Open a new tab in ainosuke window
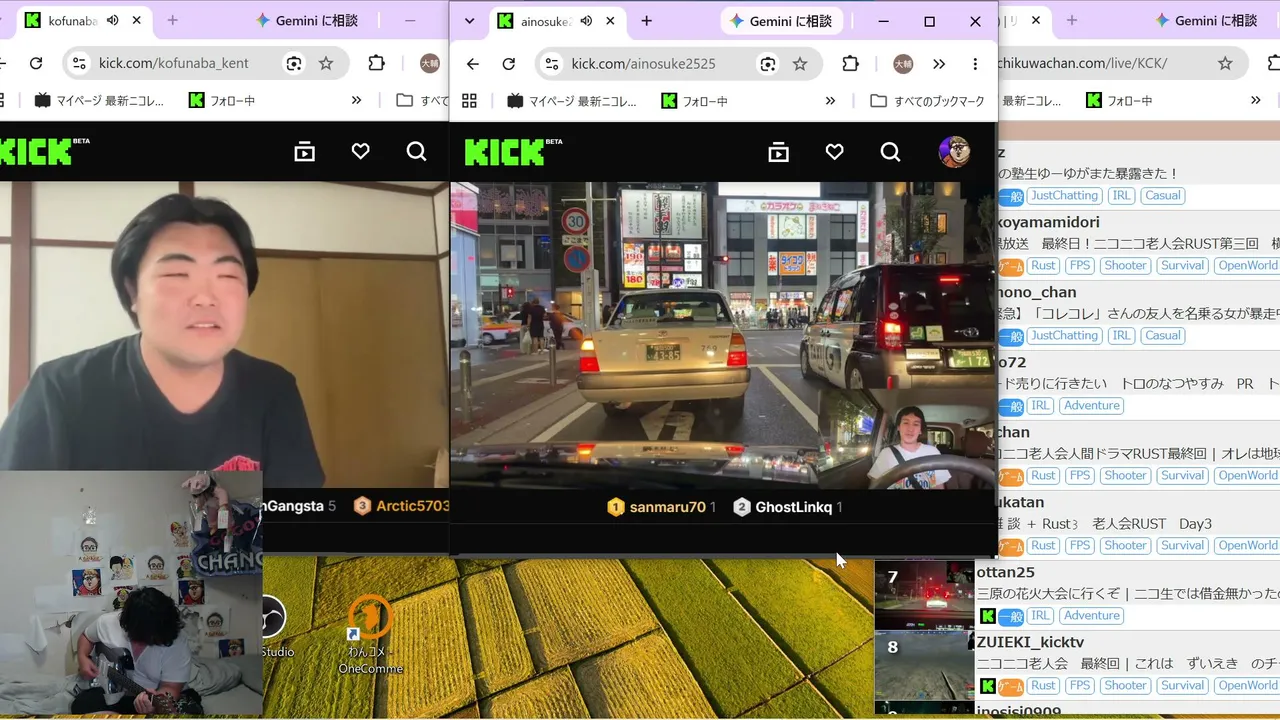The image size is (1280, 720). coord(646,21)
